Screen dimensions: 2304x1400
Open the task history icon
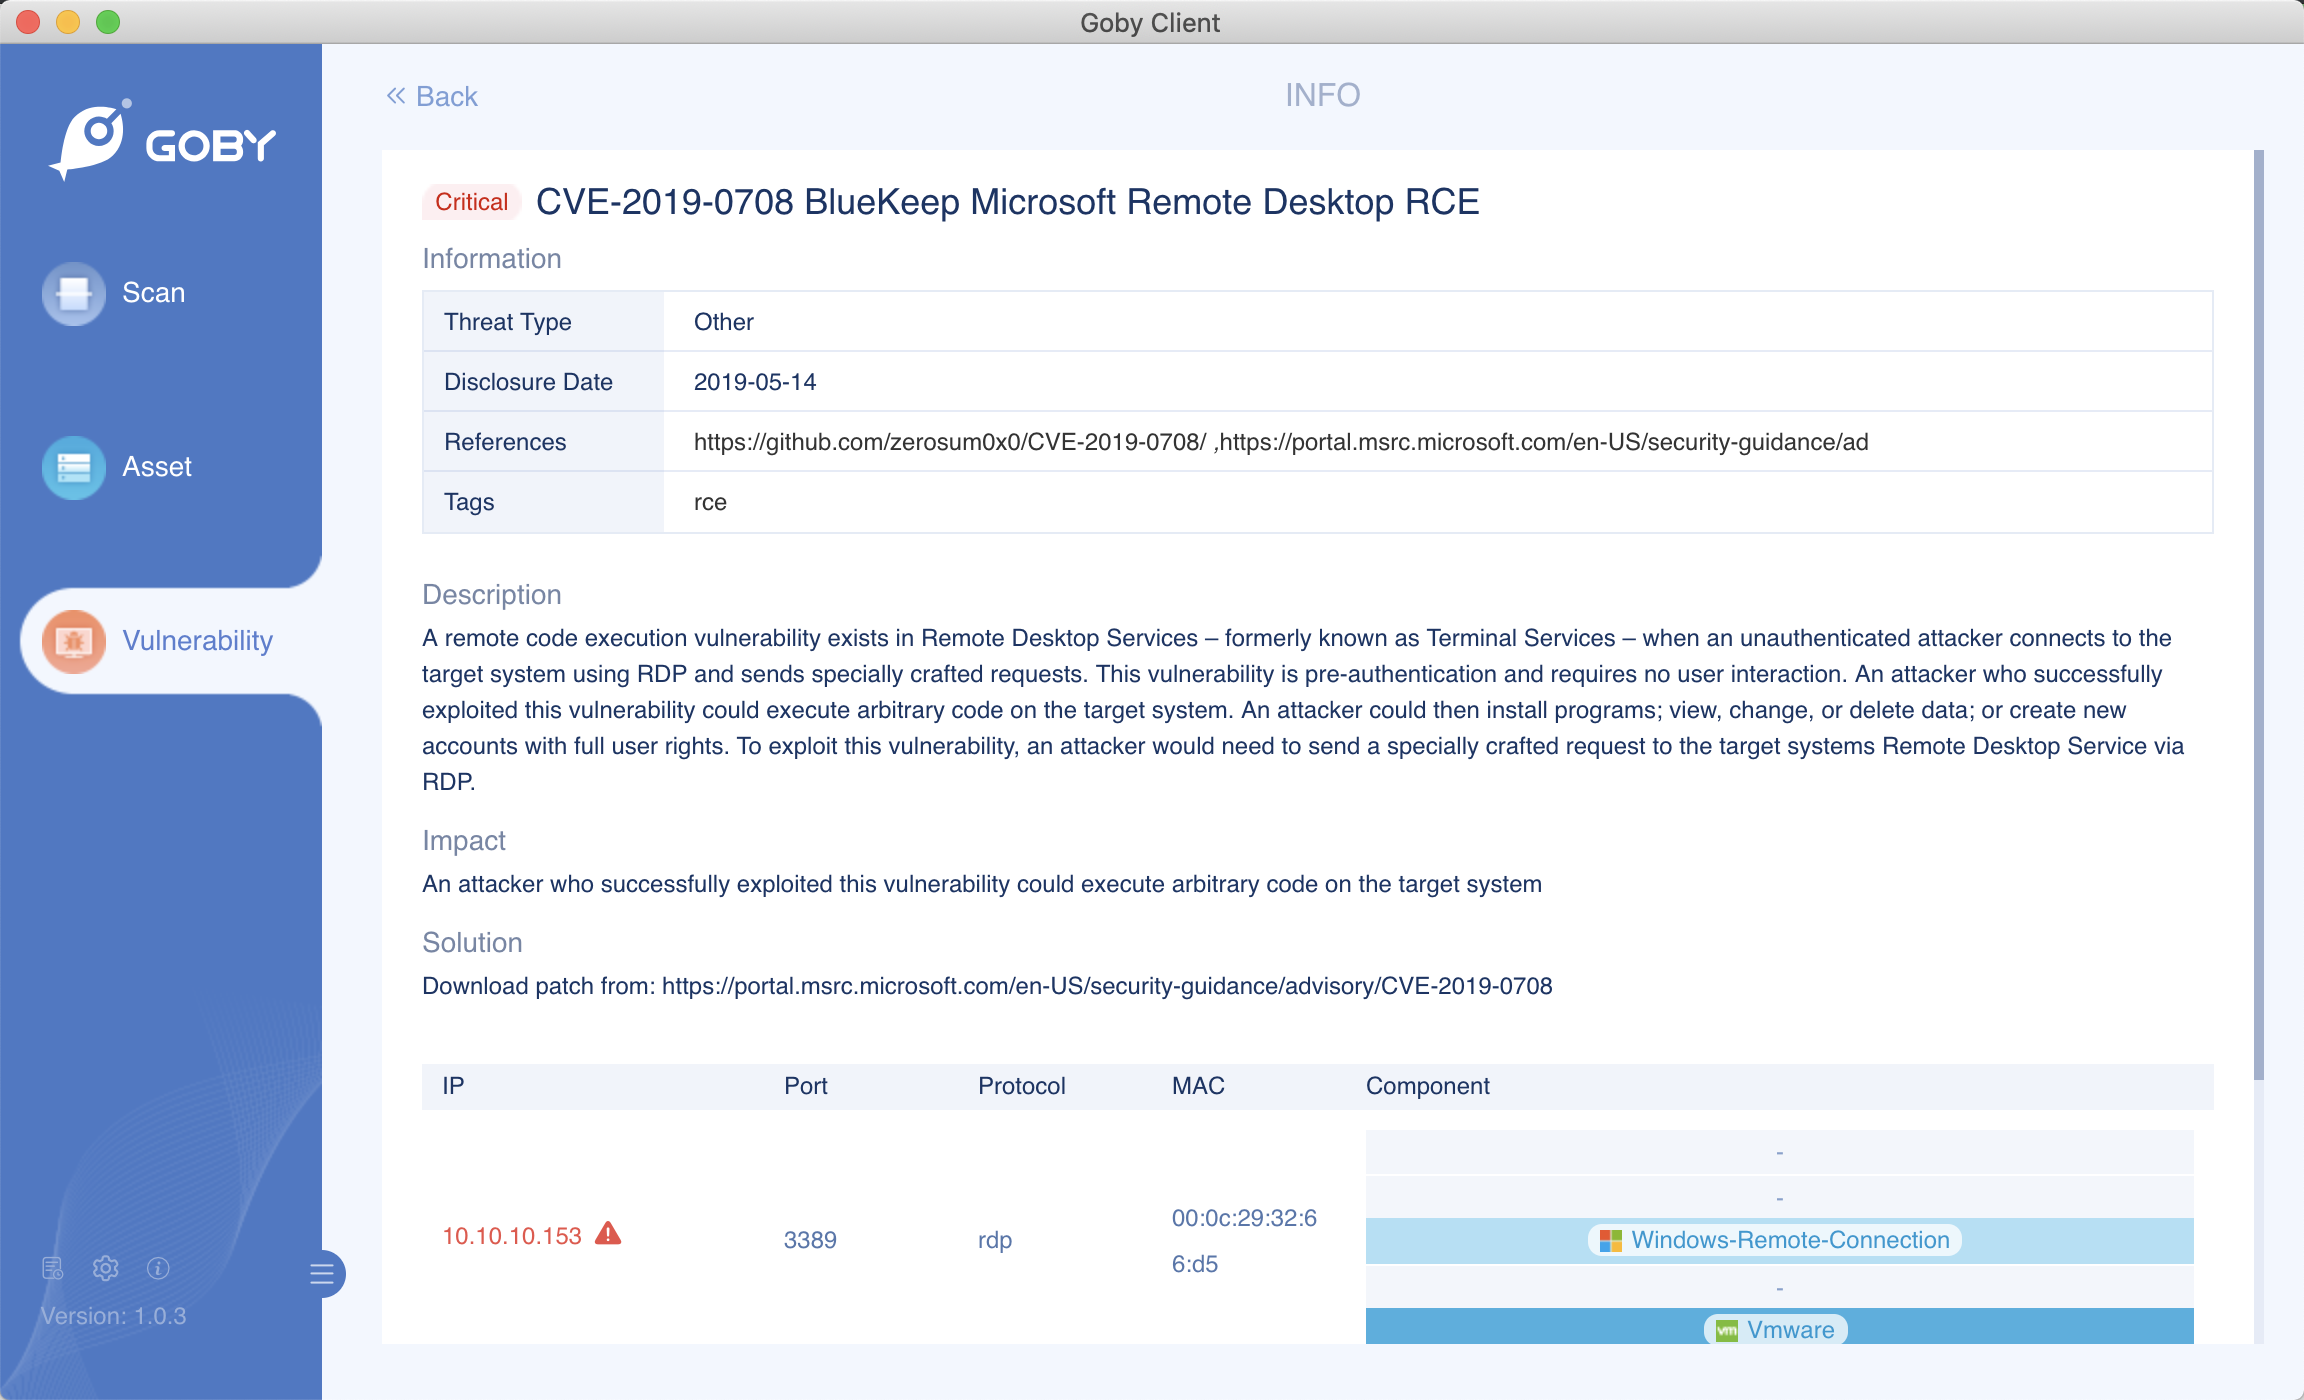pos(52,1268)
